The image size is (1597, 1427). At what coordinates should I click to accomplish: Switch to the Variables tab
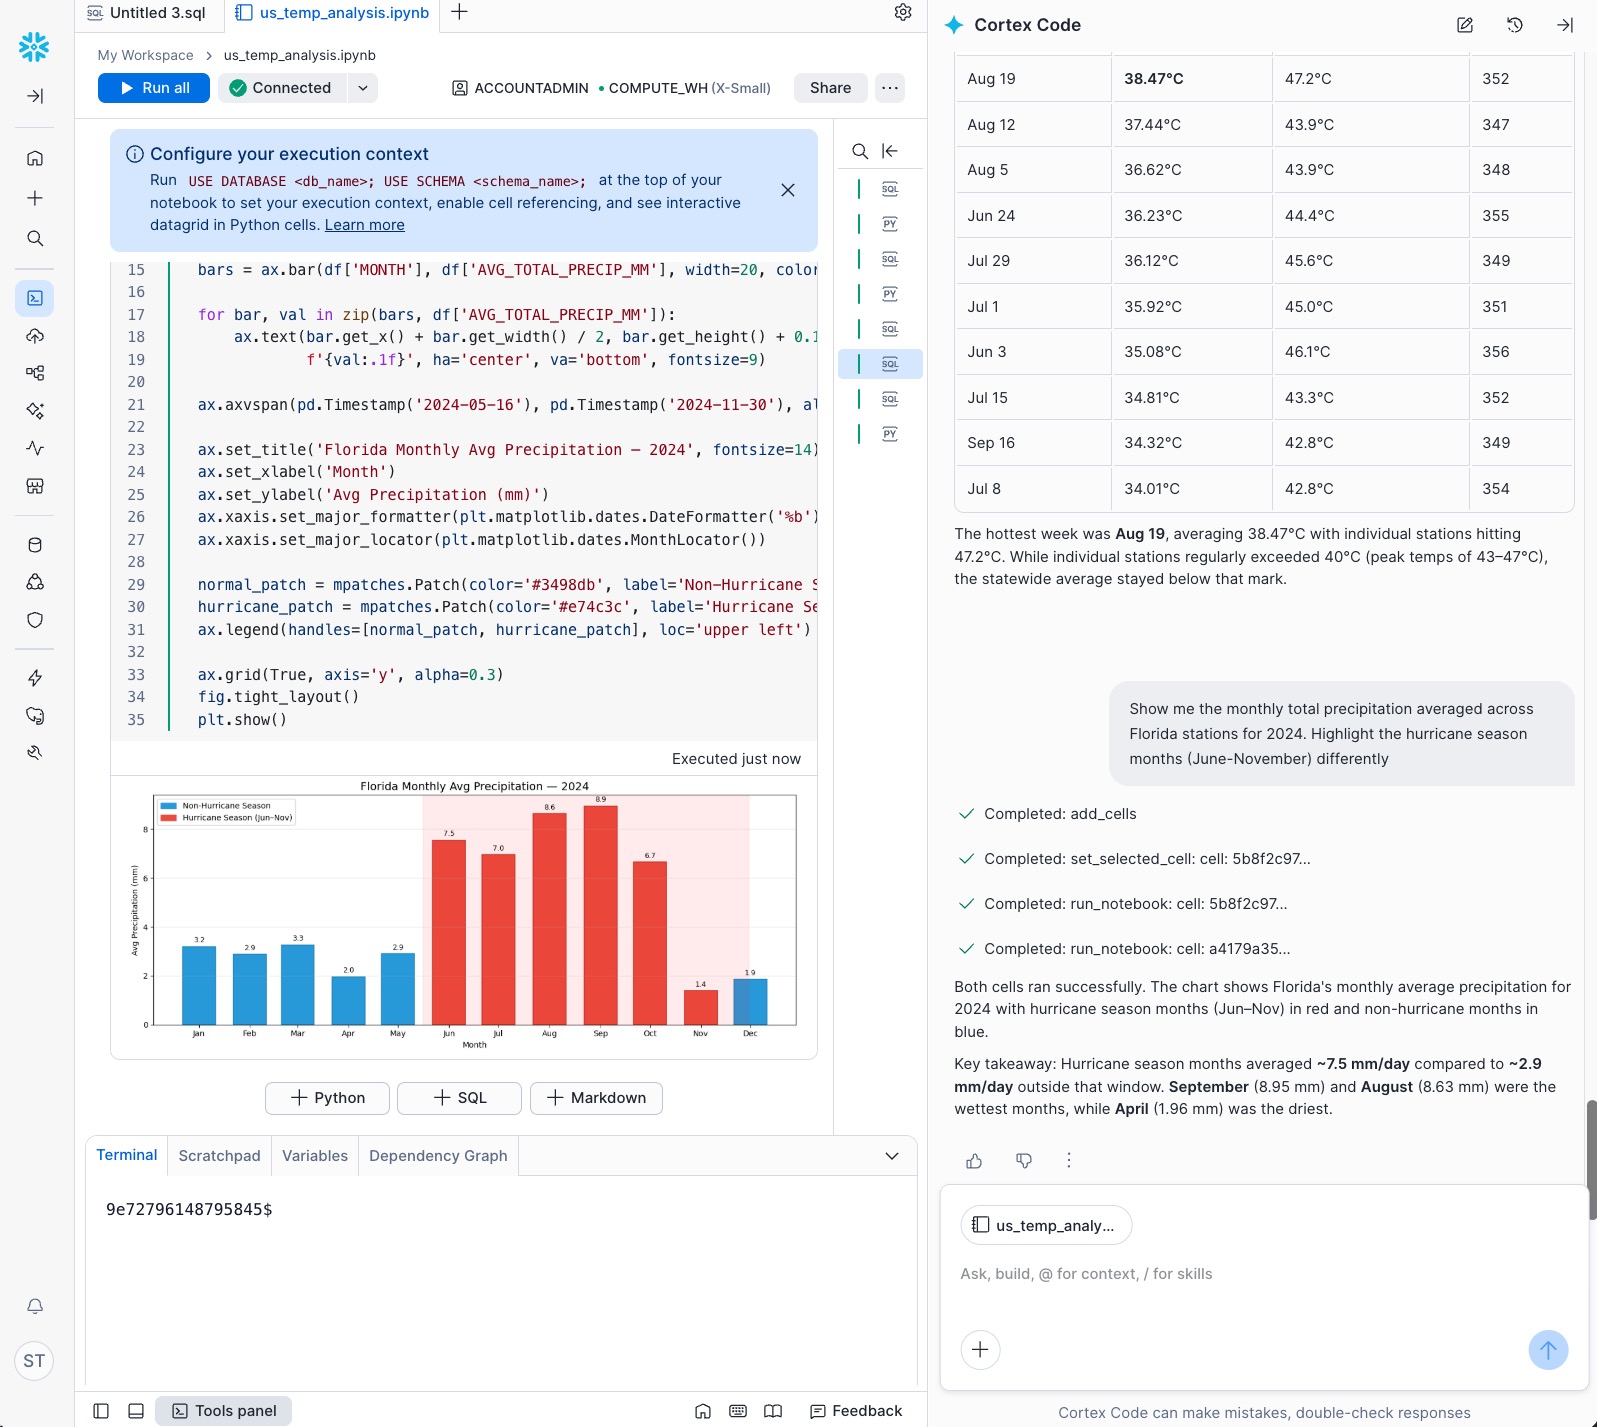tap(314, 1156)
